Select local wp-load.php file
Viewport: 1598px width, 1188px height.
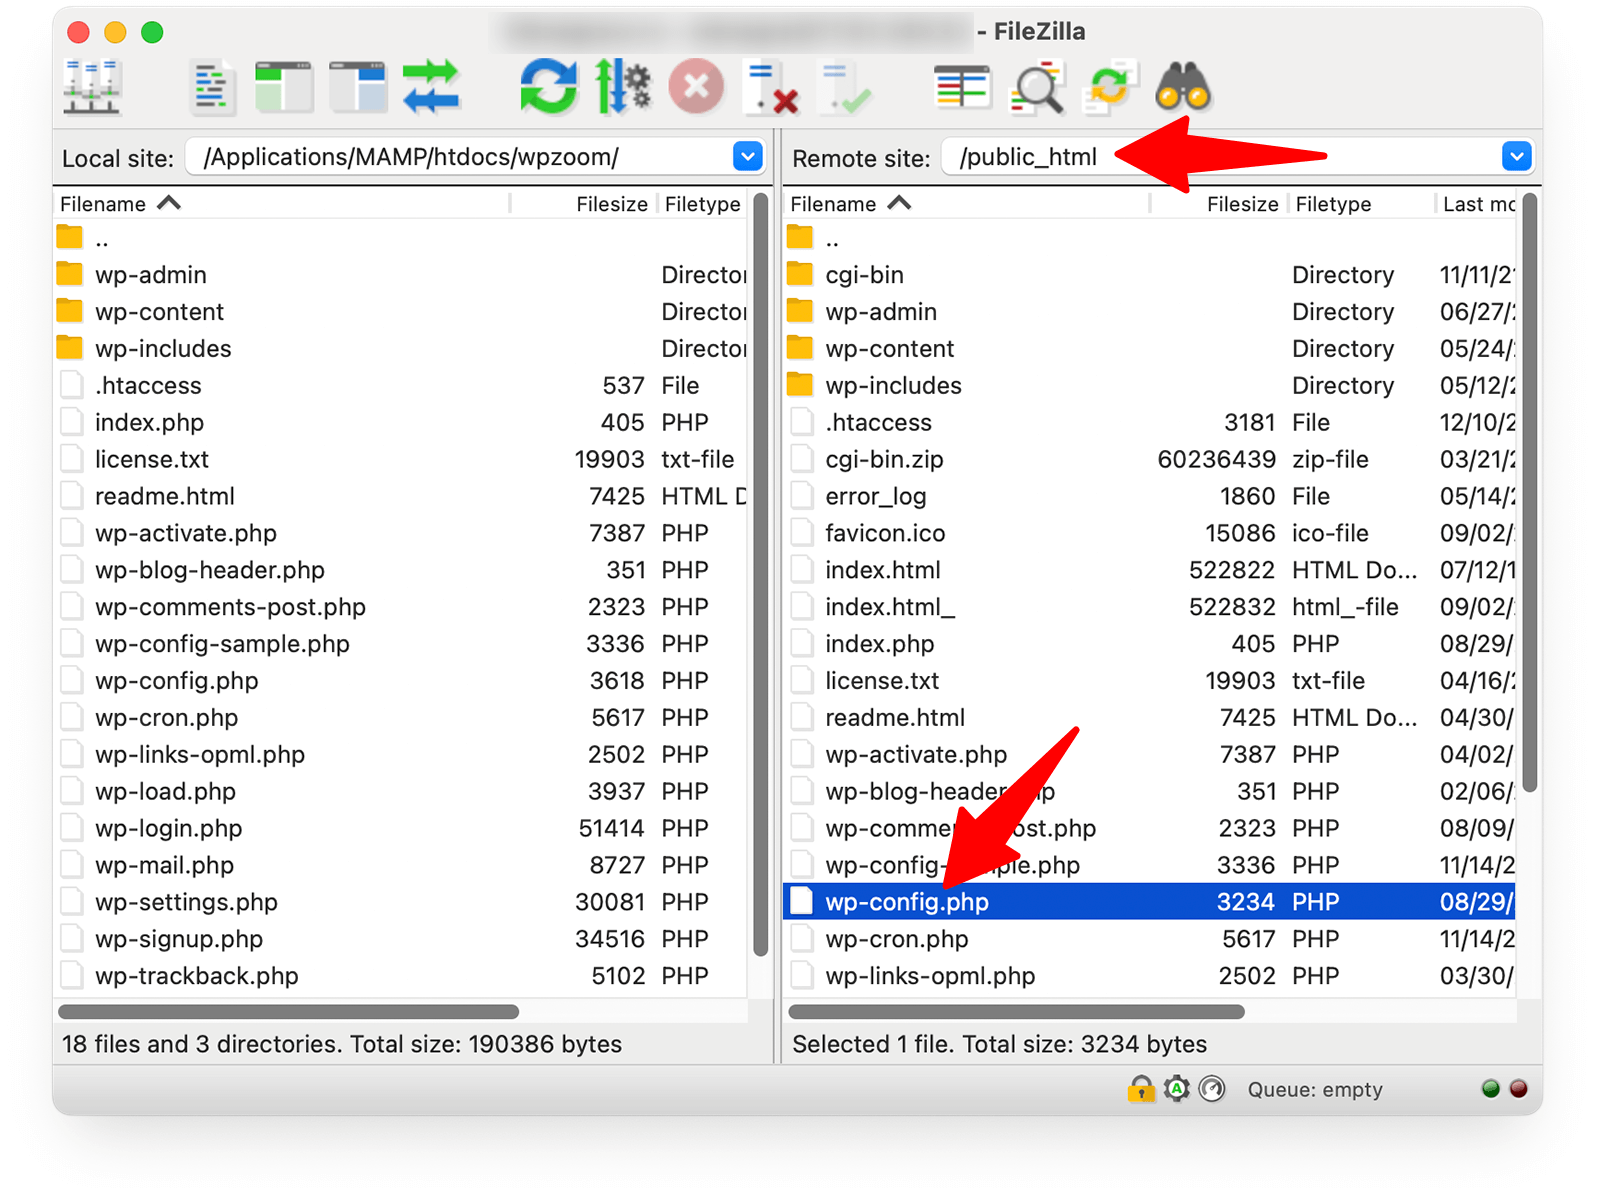pyautogui.click(x=401, y=792)
